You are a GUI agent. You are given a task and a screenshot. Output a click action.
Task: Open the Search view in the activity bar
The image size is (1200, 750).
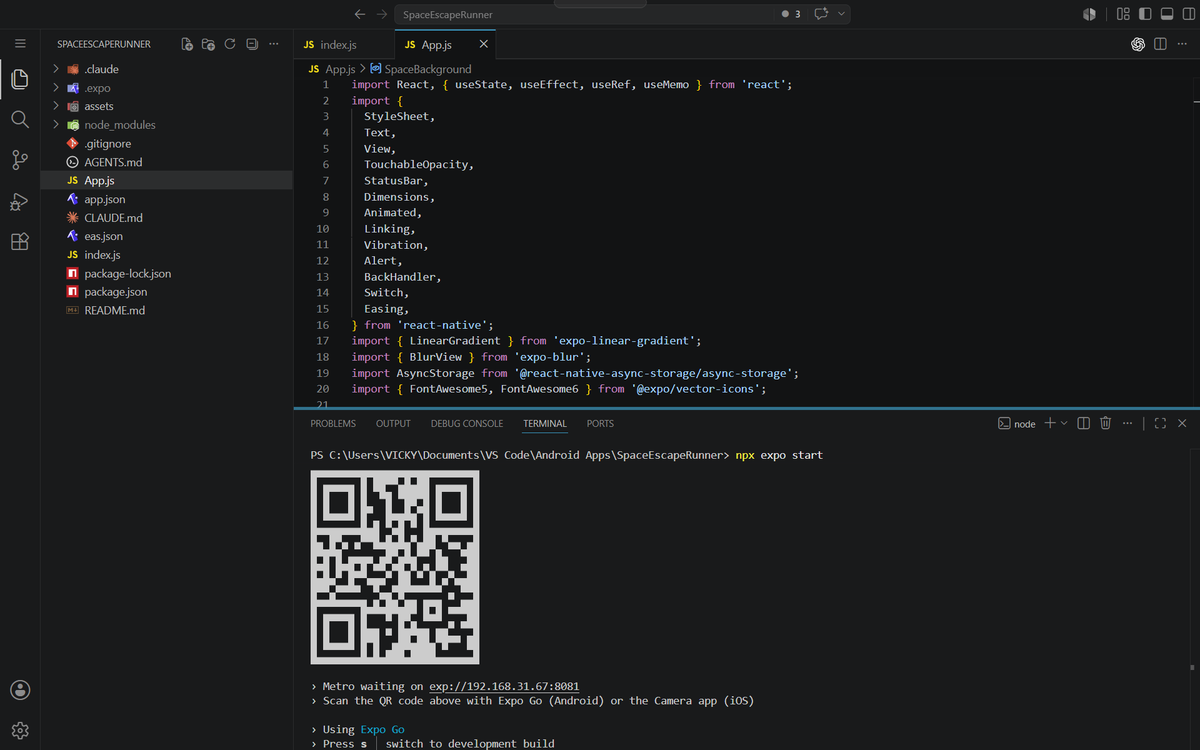[x=20, y=119]
